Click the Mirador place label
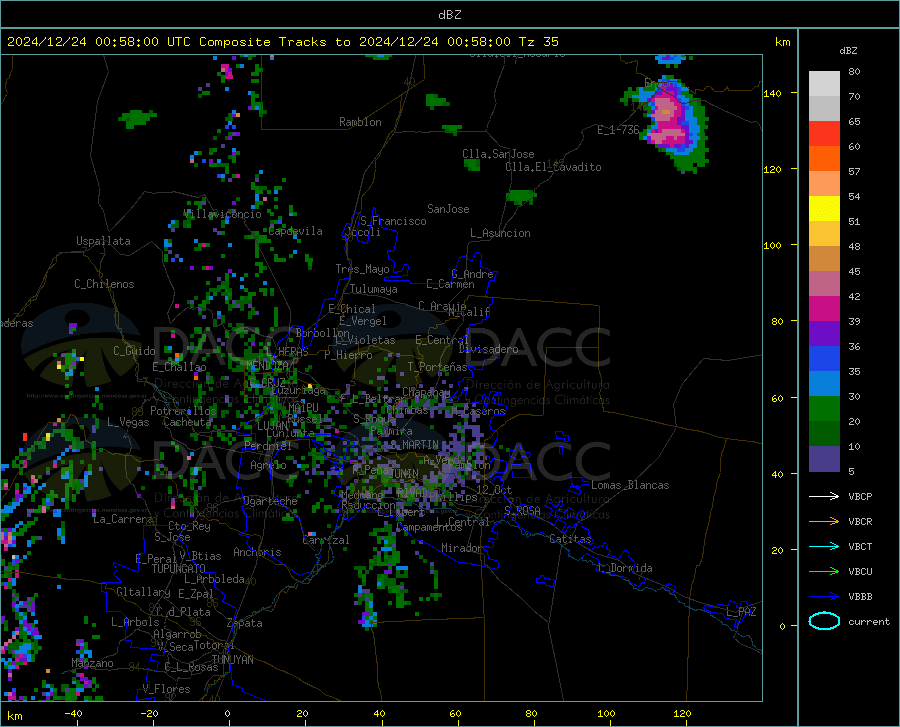900x727 pixels. [x=461, y=548]
